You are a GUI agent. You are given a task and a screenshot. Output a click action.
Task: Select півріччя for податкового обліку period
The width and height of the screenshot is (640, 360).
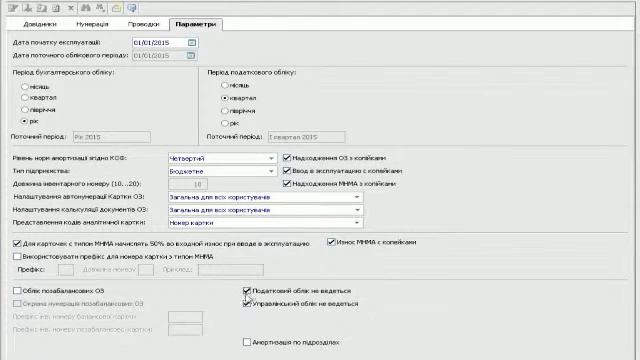point(224,111)
